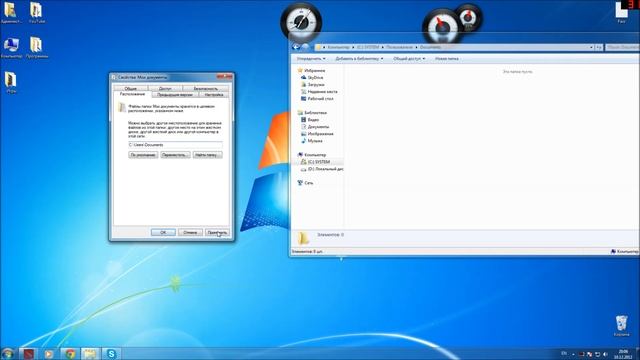Open Изображения library in sidebar
Image resolution: width=640 pixels, height=360 pixels.
click(x=320, y=134)
